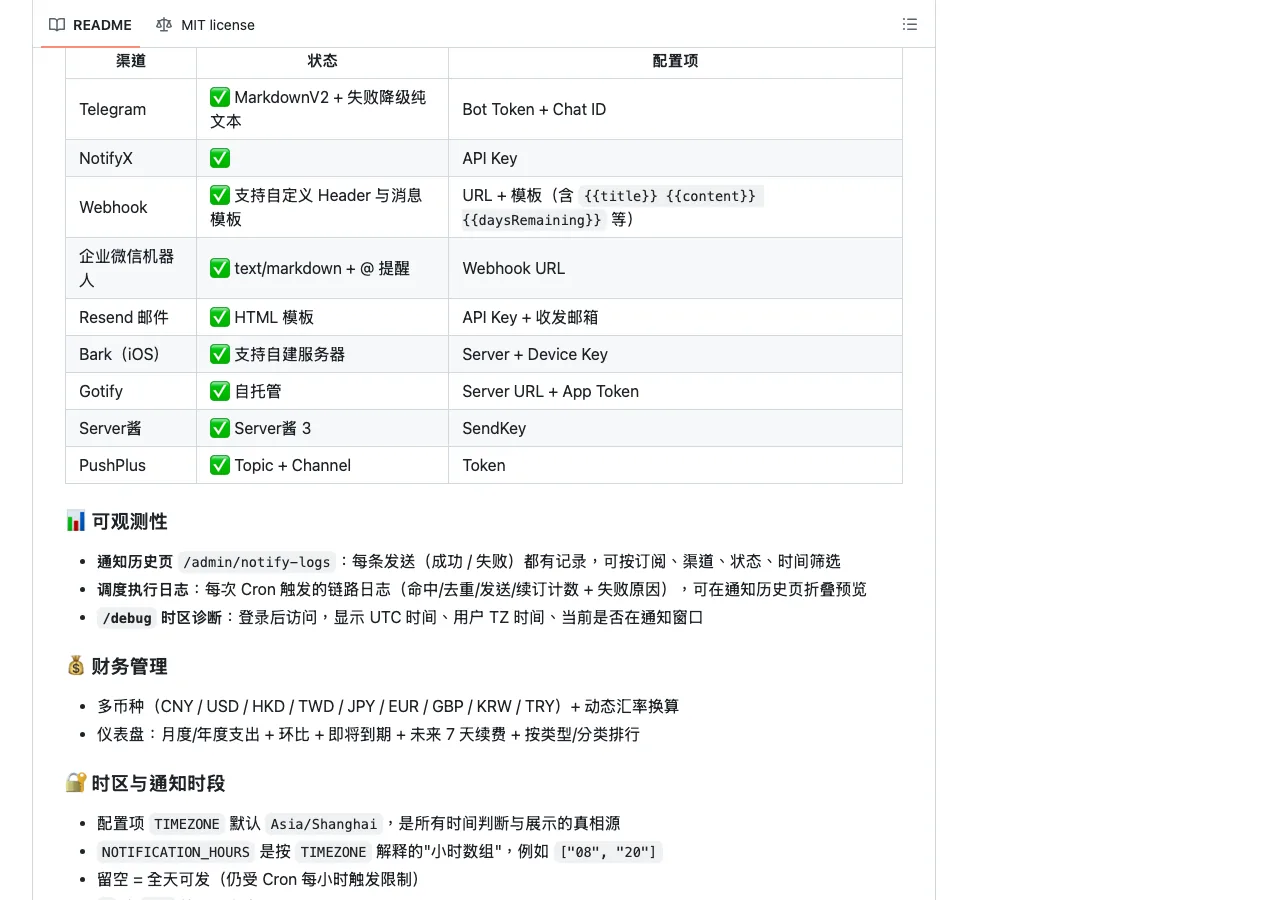1280x900 pixels.
Task: Click the Webhook URL cell
Action: (675, 268)
